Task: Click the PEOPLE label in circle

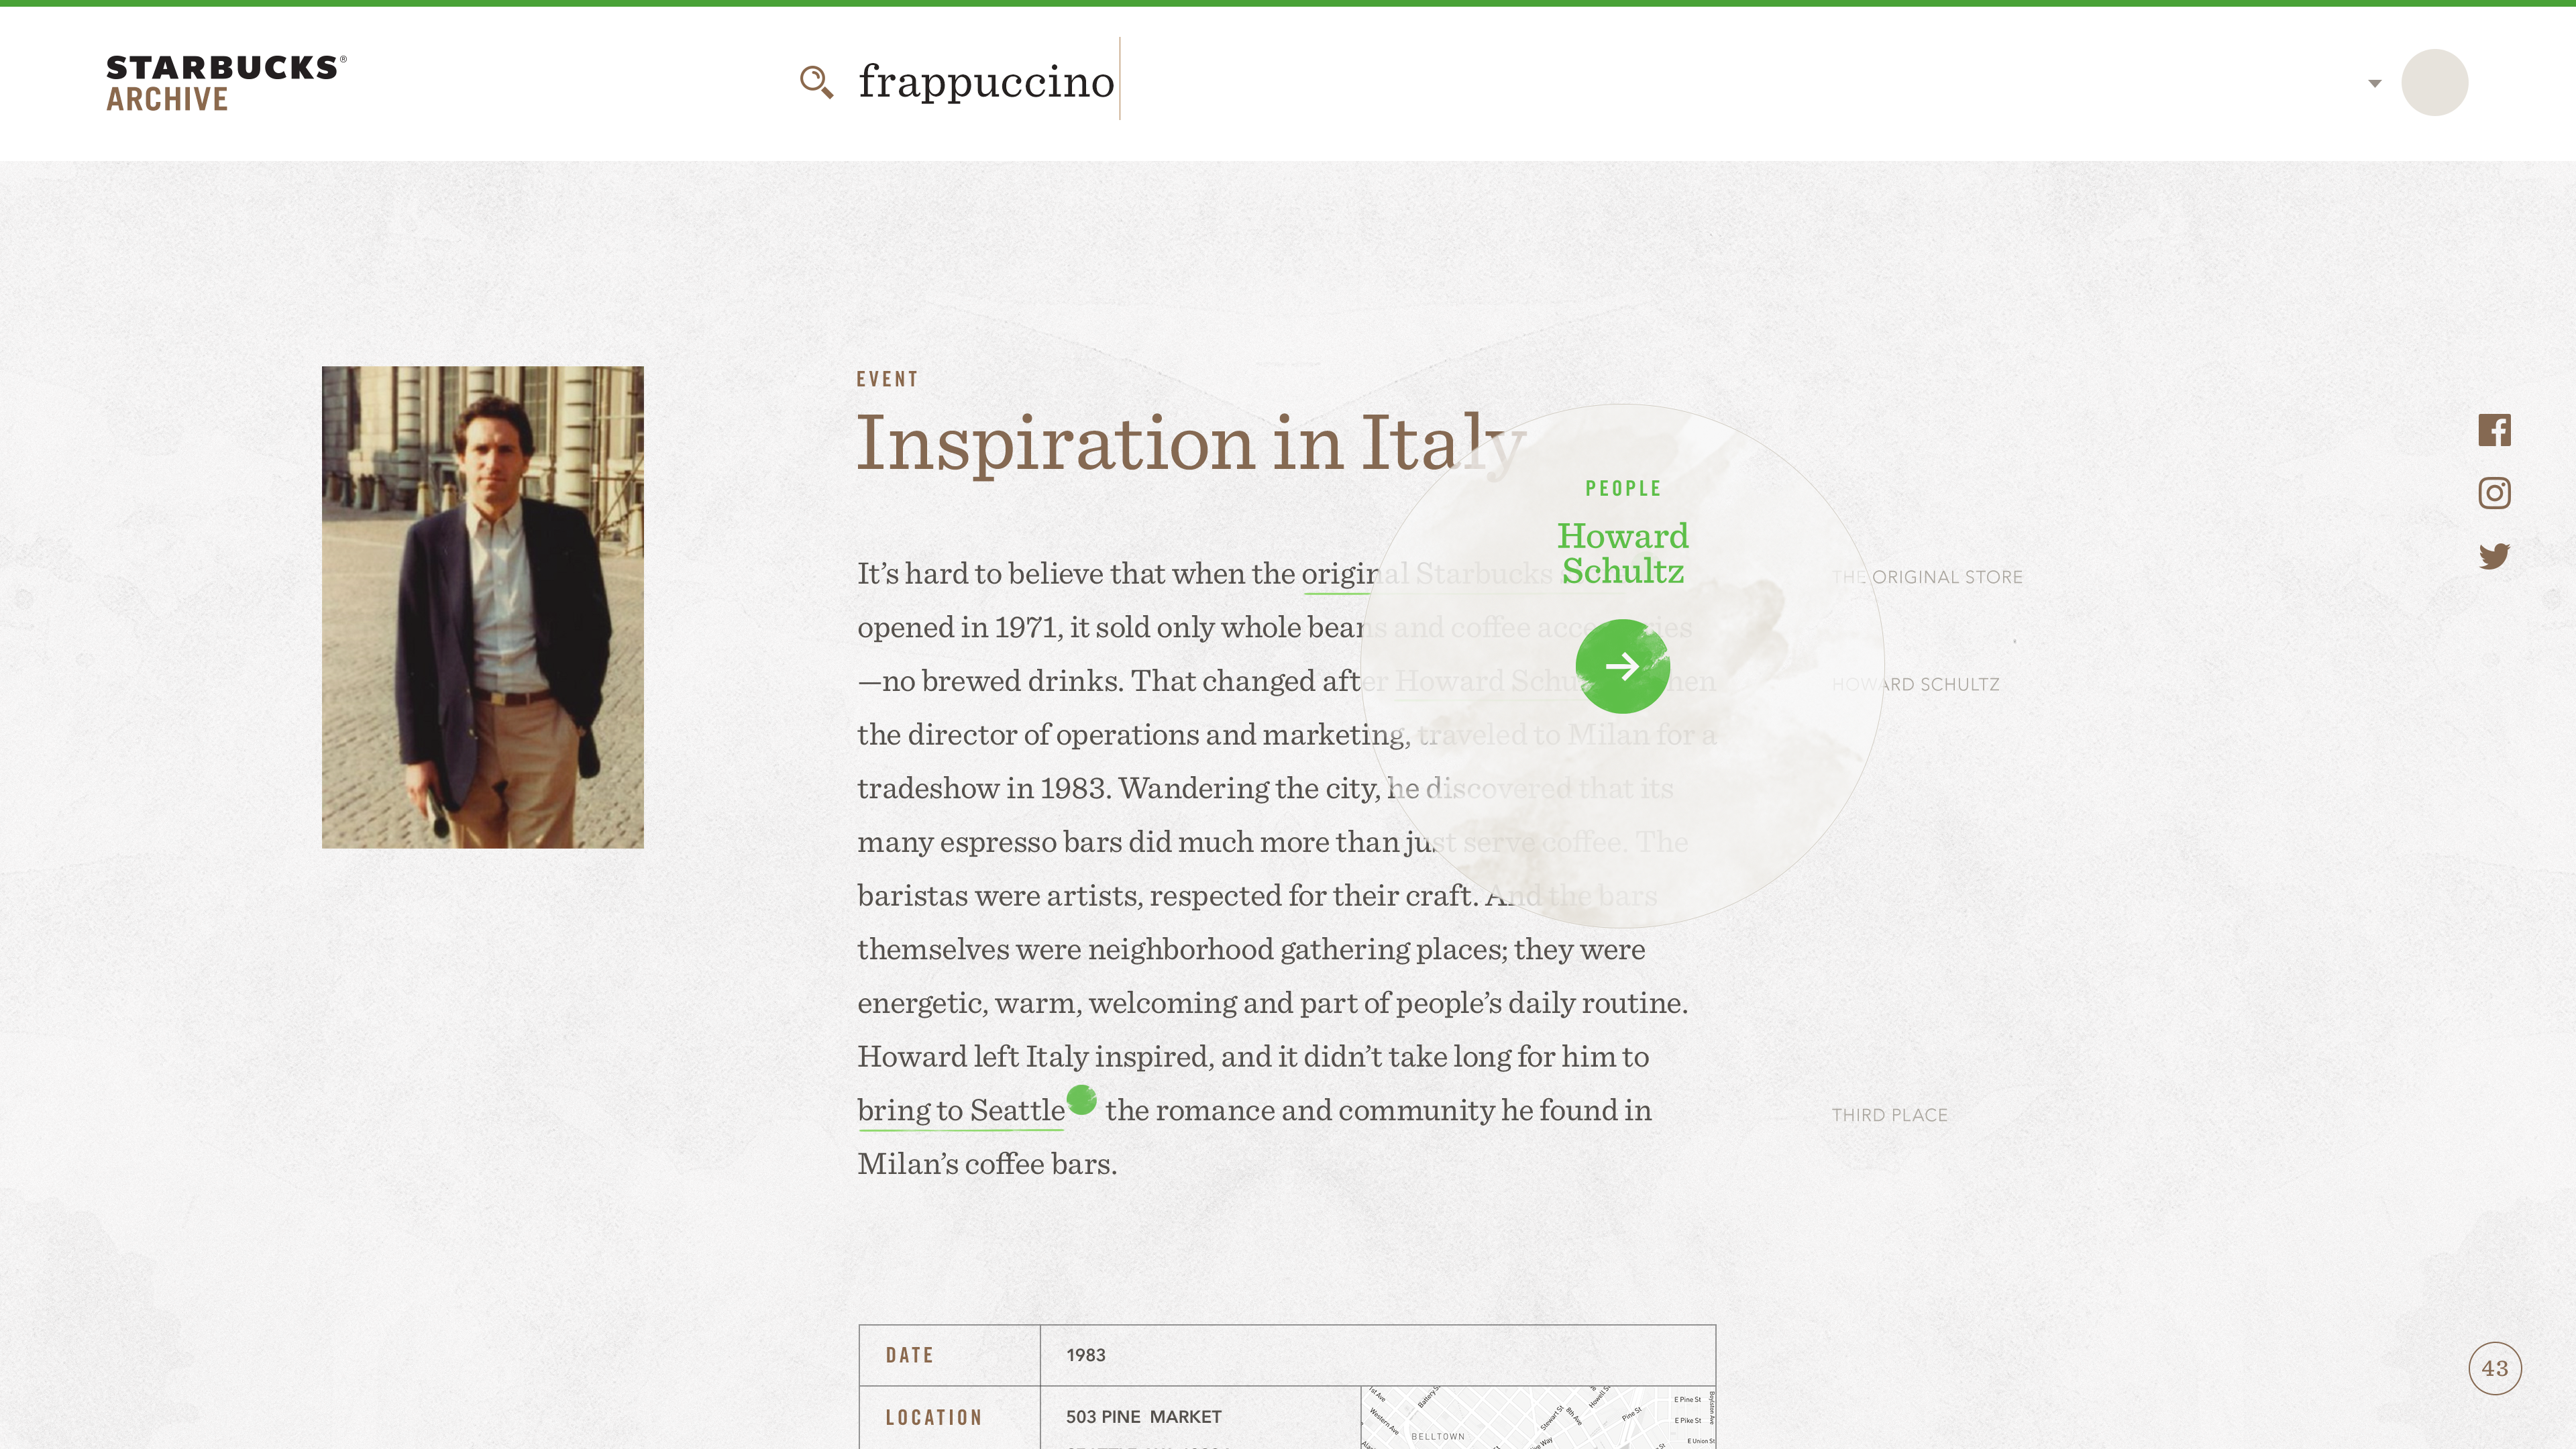Action: [1622, 488]
